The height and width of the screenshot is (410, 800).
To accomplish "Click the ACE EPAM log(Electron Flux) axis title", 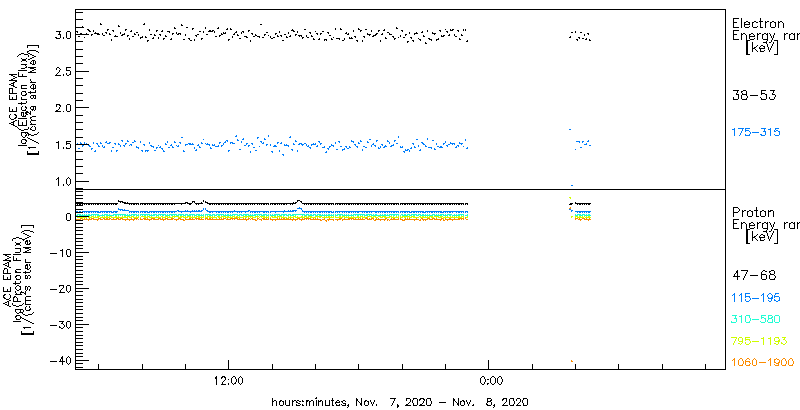I will pyautogui.click(x=24, y=100).
